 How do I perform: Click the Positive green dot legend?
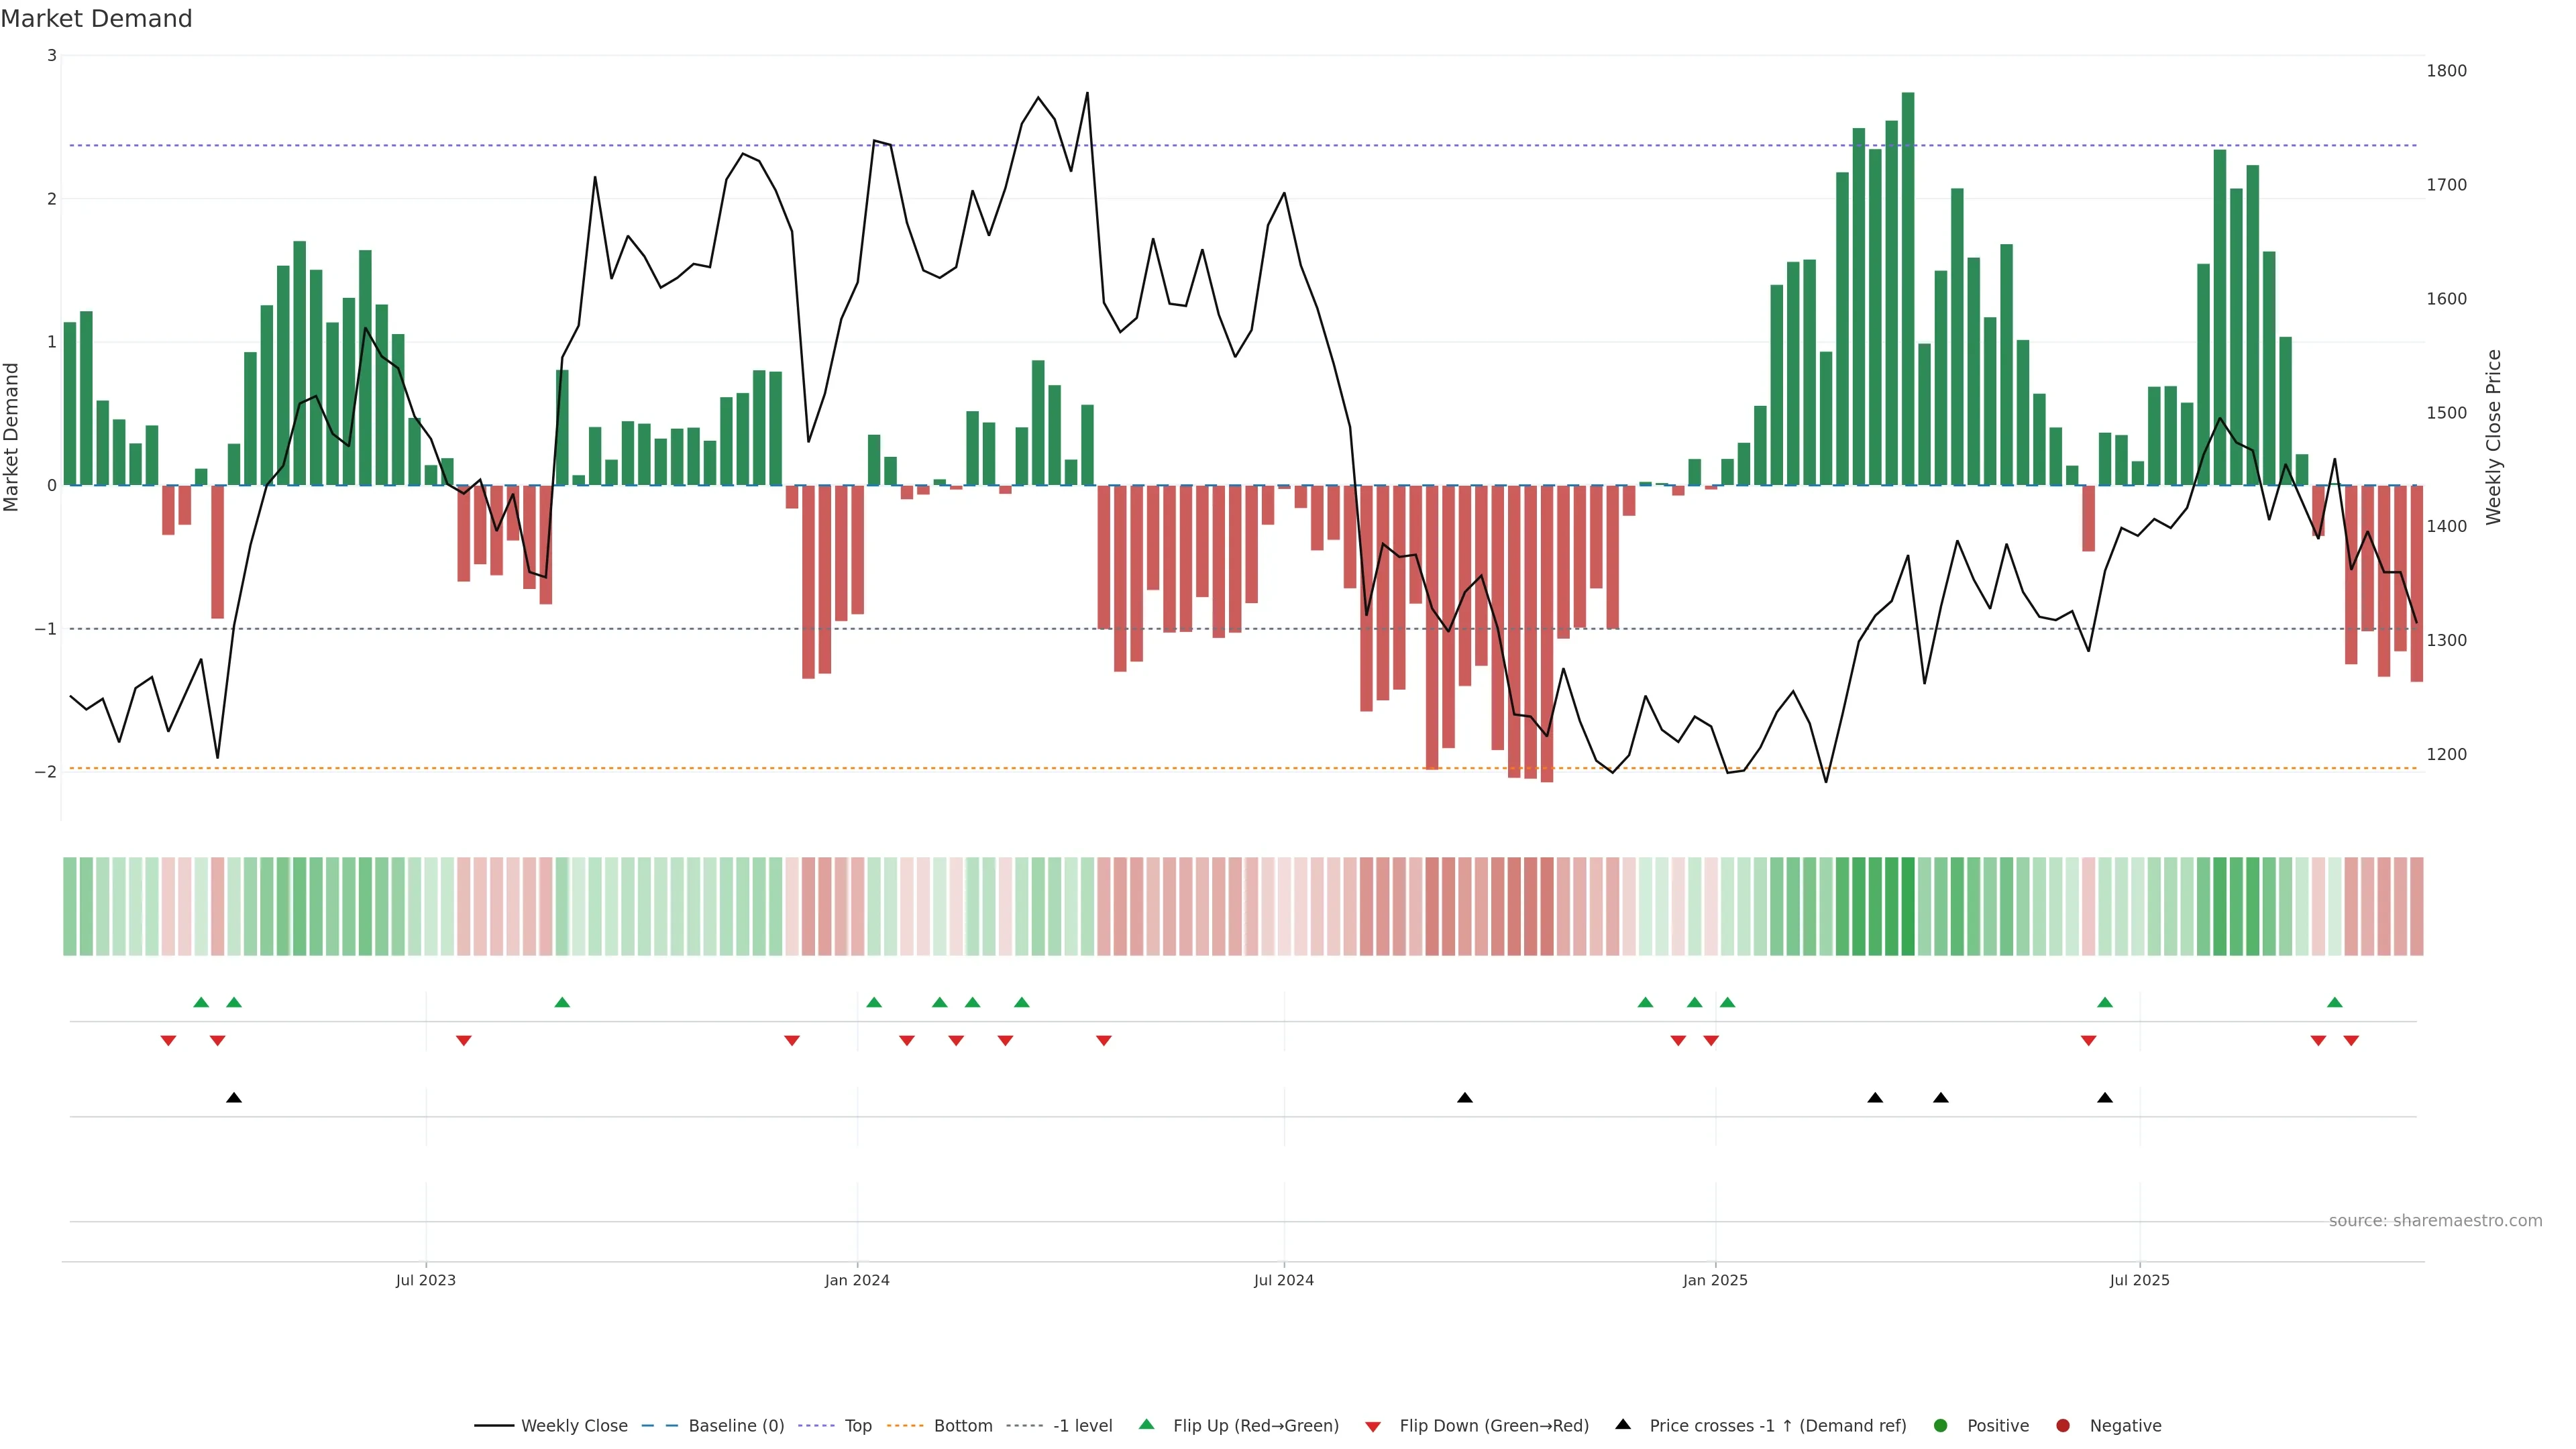tap(1941, 1426)
